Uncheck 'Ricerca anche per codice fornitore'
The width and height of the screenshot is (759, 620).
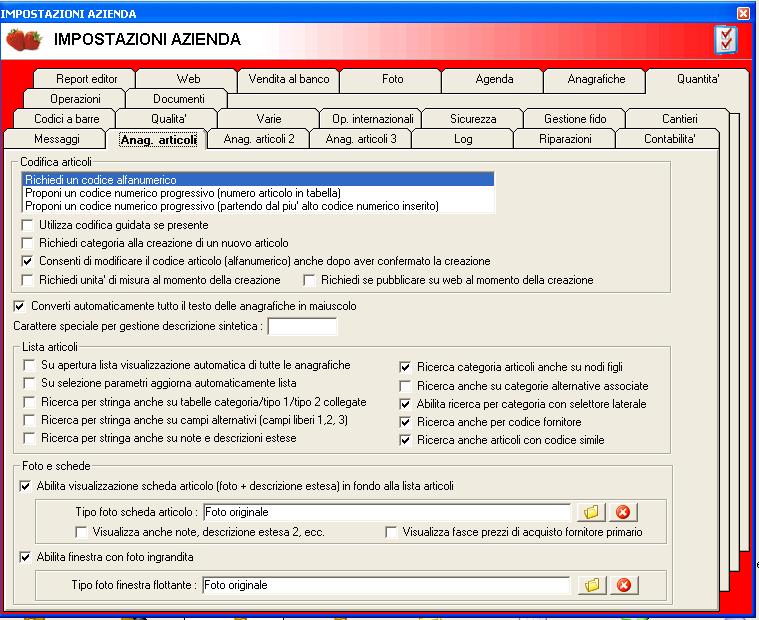click(405, 422)
